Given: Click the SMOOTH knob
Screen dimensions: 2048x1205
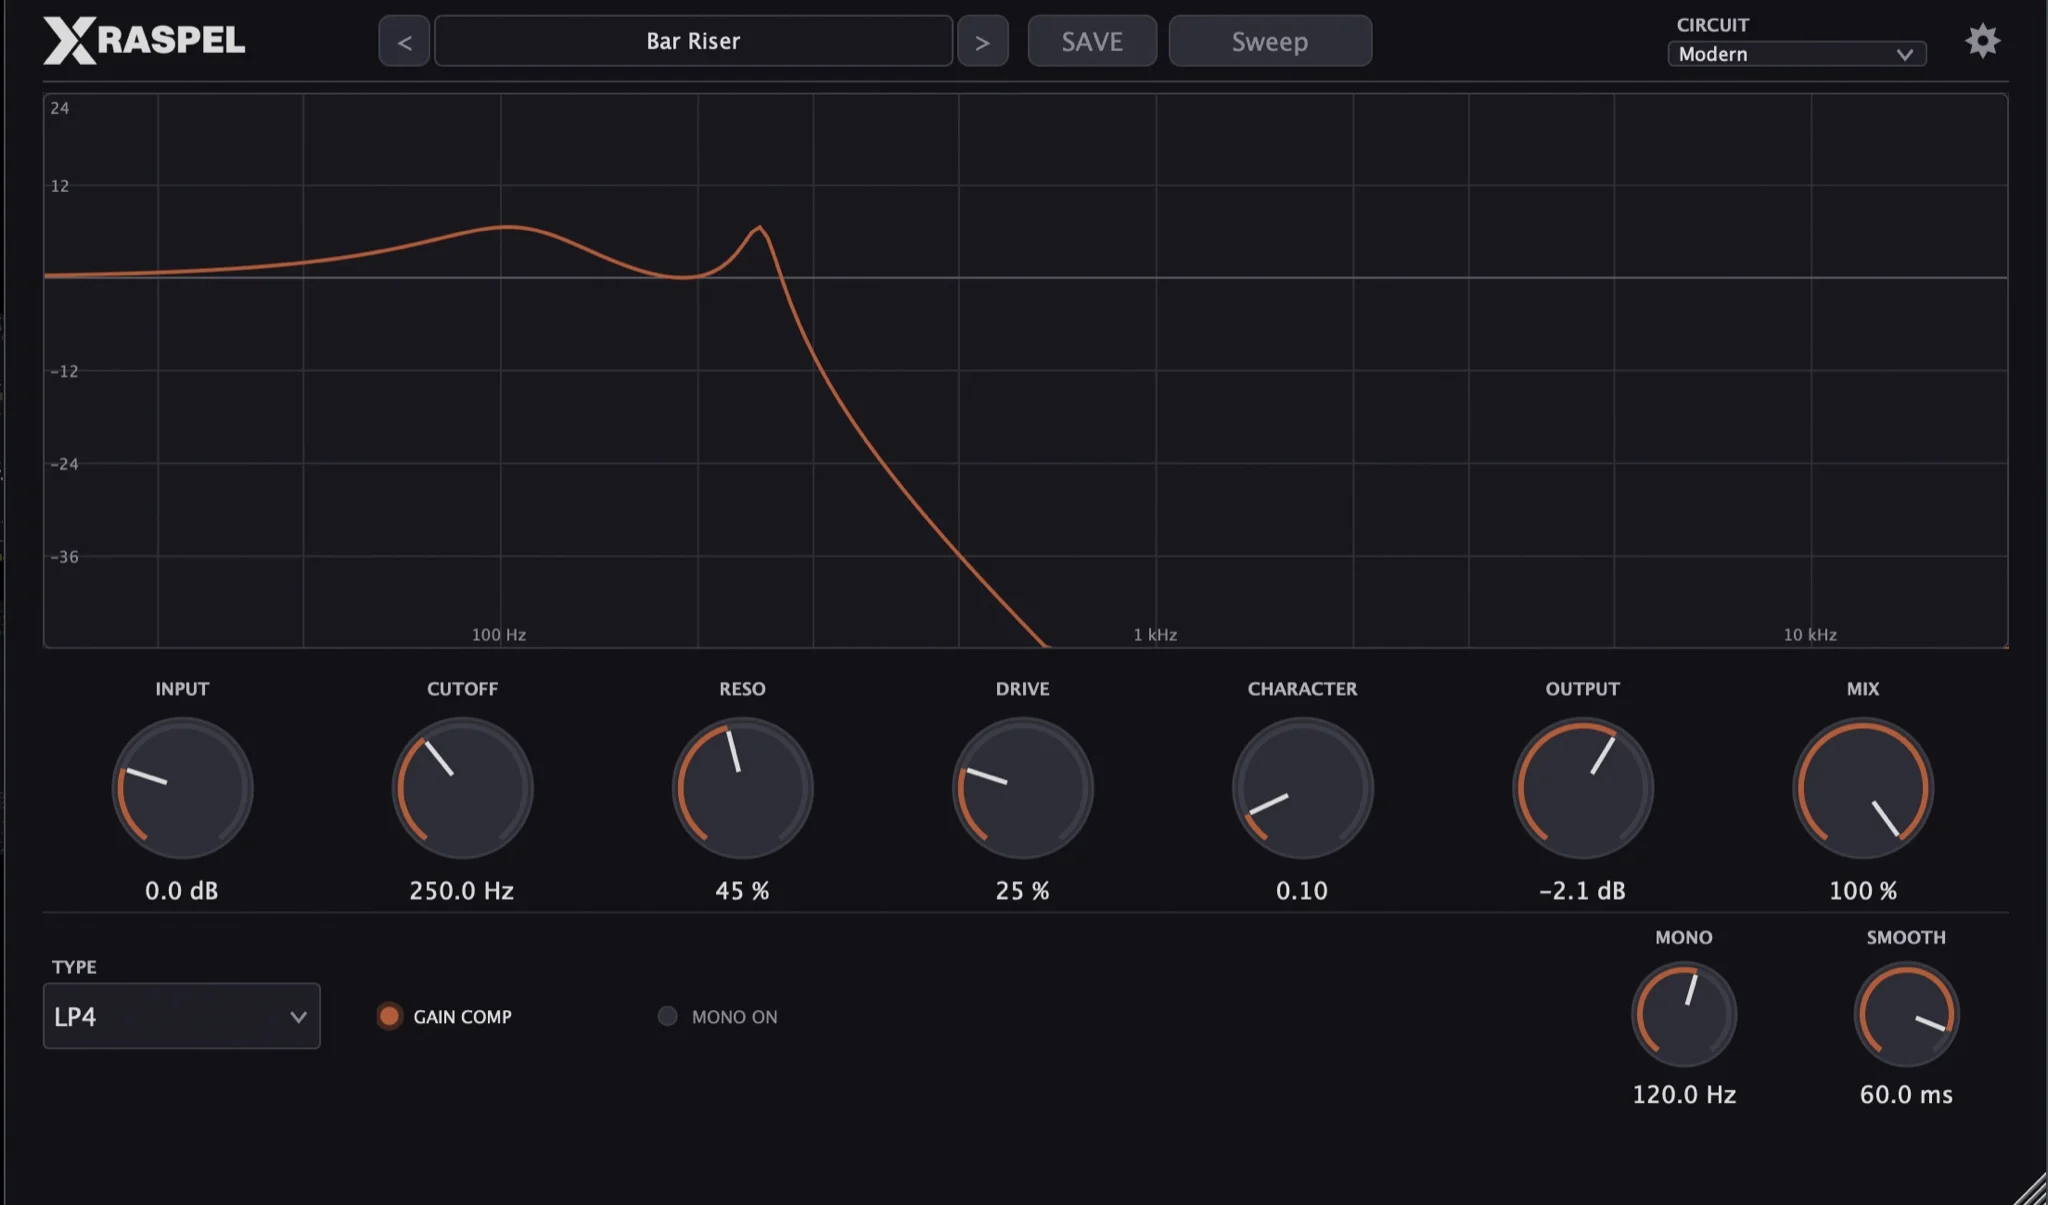Looking at the screenshot, I should pyautogui.click(x=1906, y=1014).
